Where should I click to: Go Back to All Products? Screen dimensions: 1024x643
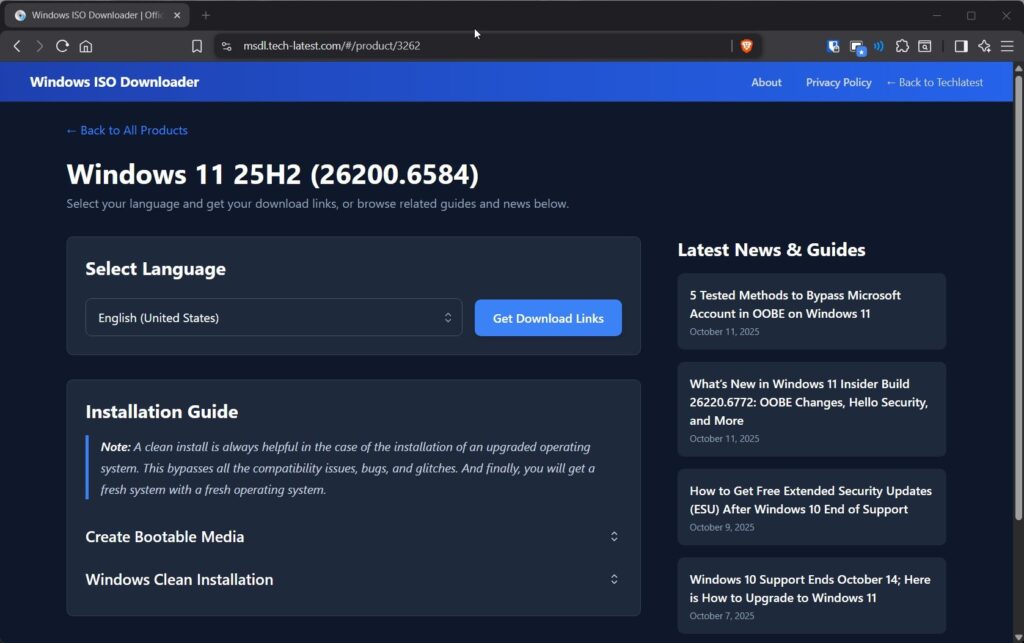(x=127, y=131)
